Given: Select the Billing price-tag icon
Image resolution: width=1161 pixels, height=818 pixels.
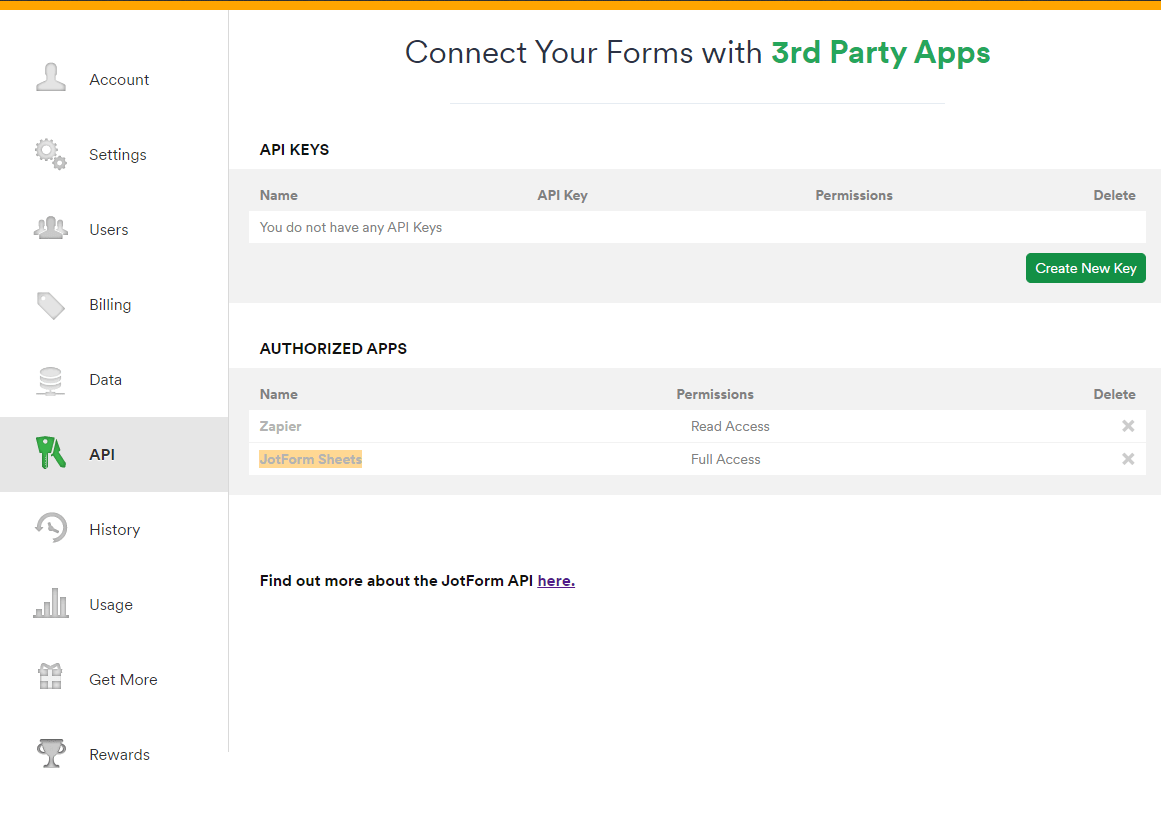Looking at the screenshot, I should 51,303.
